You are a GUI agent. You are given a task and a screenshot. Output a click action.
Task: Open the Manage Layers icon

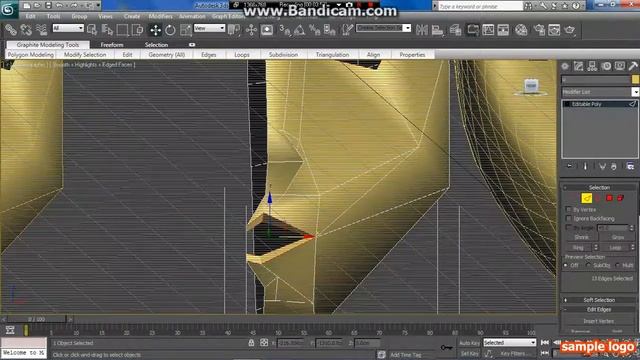(x=455, y=30)
